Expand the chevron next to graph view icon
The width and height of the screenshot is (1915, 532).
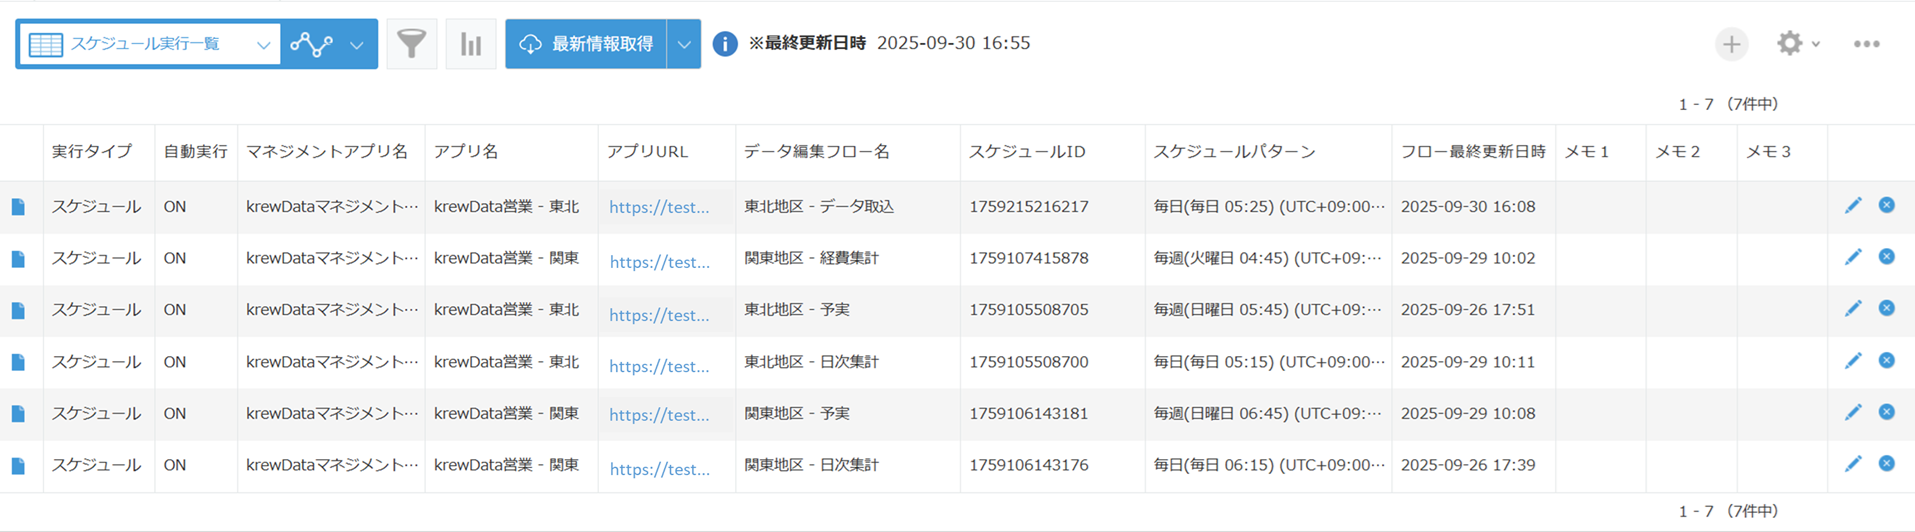[357, 44]
